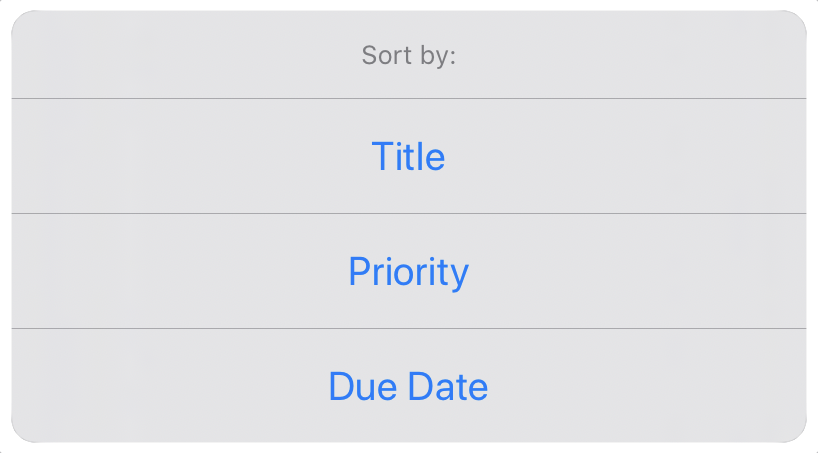818x453 pixels.
Task: Pick Title as the sorting criterion
Action: click(x=408, y=157)
